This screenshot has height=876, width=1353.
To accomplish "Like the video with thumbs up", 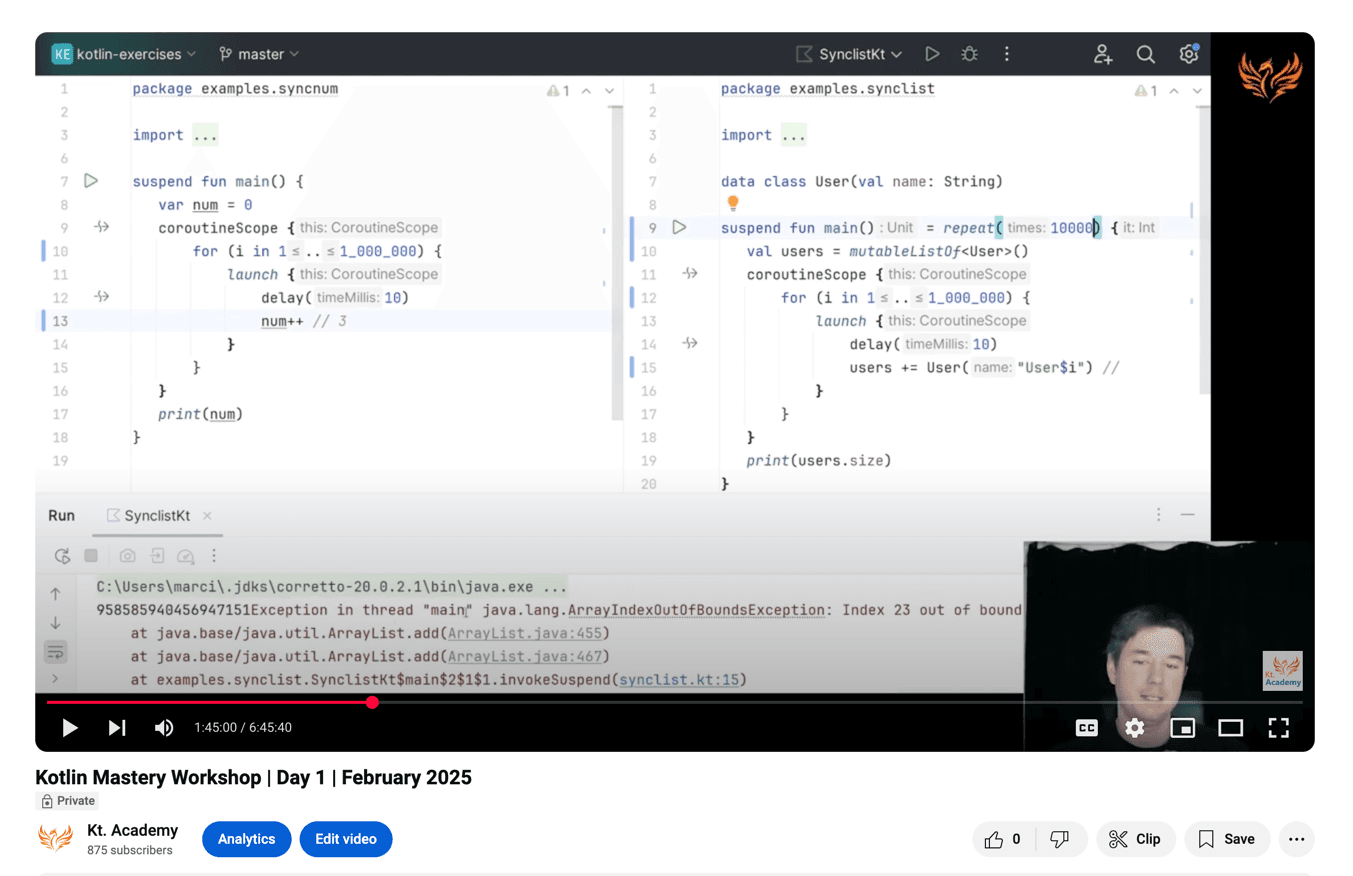I will pyautogui.click(x=1003, y=839).
